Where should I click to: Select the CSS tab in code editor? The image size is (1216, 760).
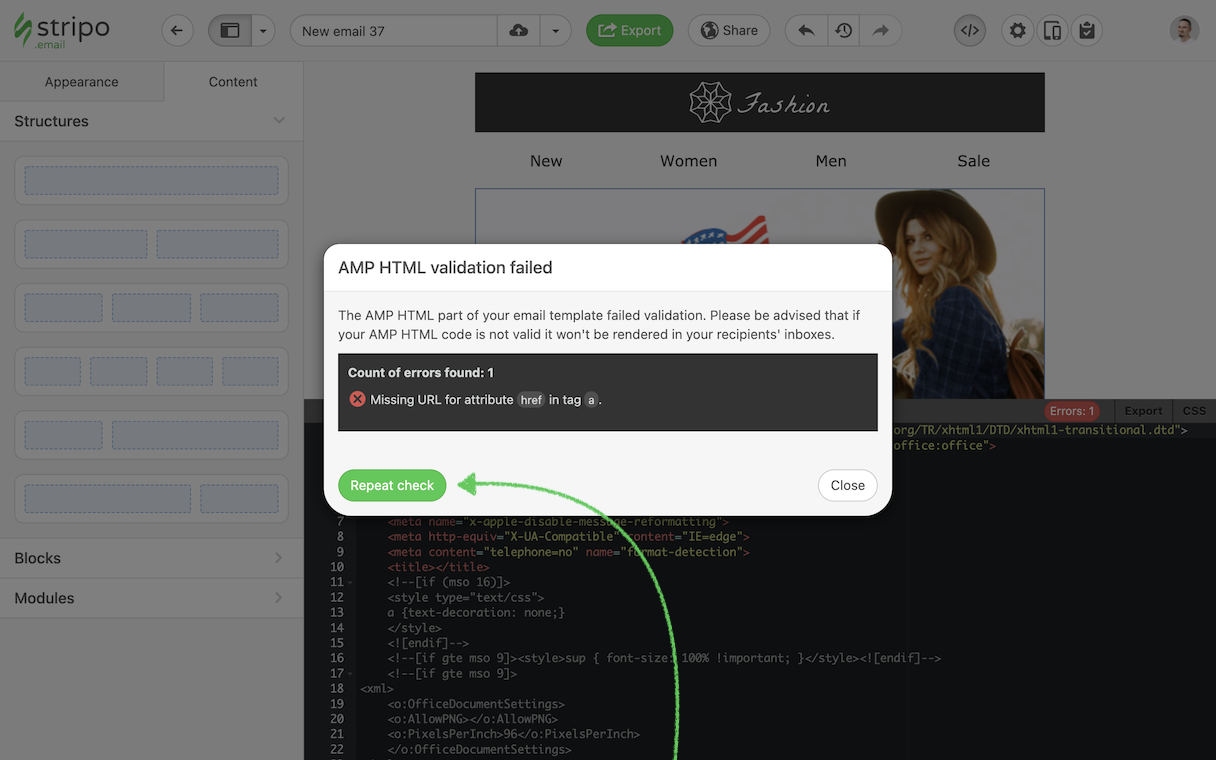tap(1194, 411)
